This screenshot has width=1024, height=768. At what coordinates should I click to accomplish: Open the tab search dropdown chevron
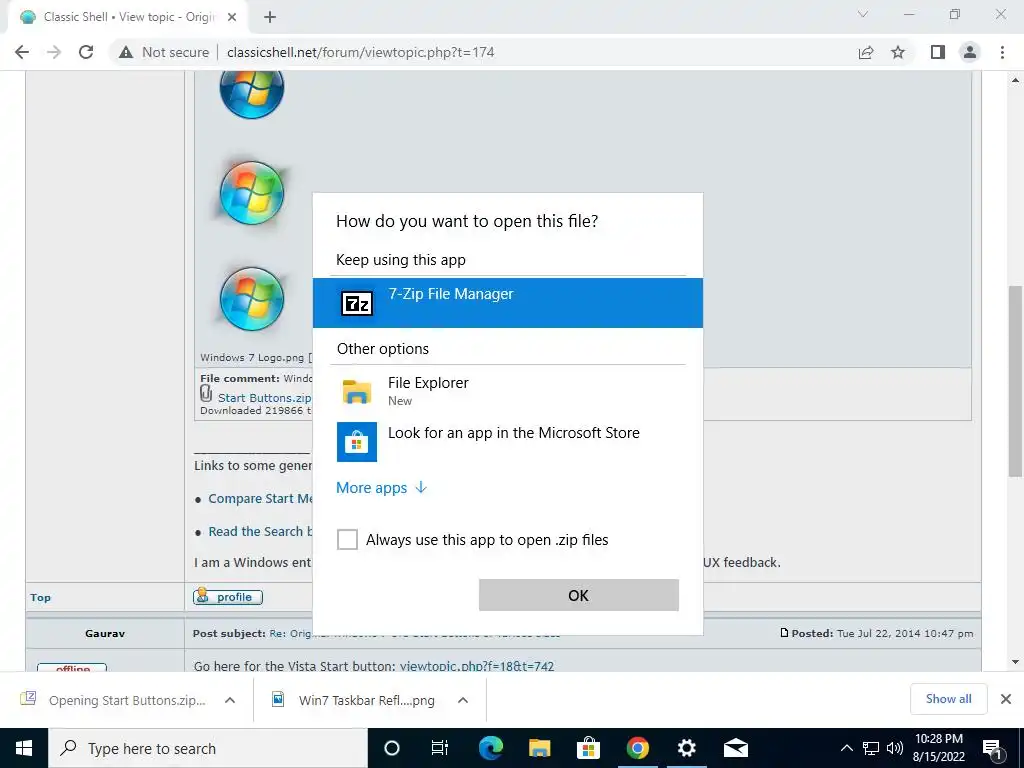(x=863, y=14)
